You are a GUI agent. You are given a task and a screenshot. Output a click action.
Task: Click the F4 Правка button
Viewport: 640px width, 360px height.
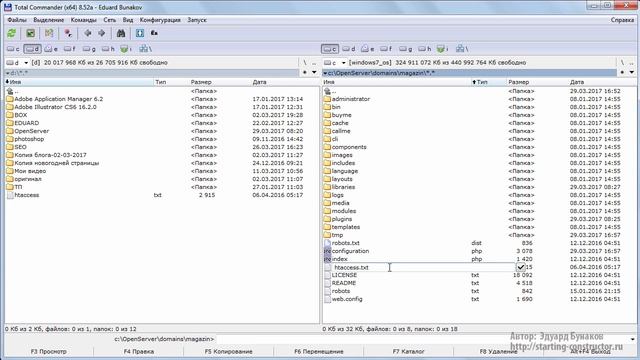click(139, 351)
